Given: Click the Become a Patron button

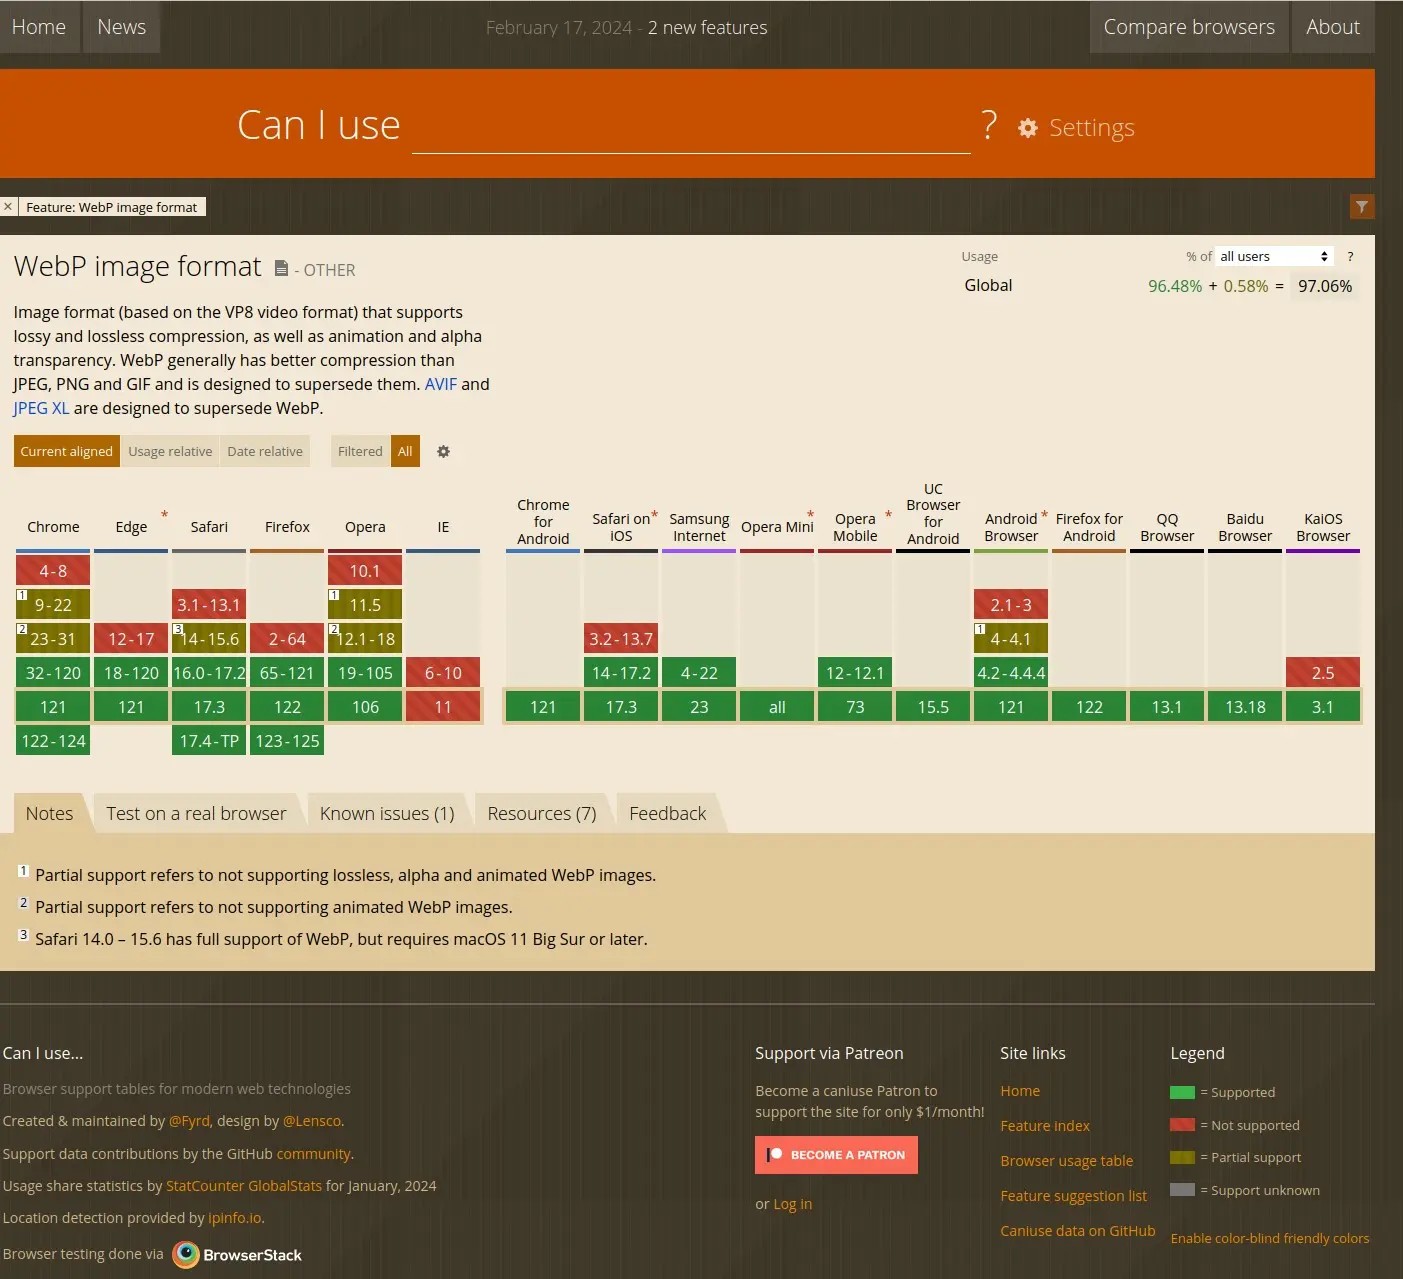Looking at the screenshot, I should click(836, 1155).
